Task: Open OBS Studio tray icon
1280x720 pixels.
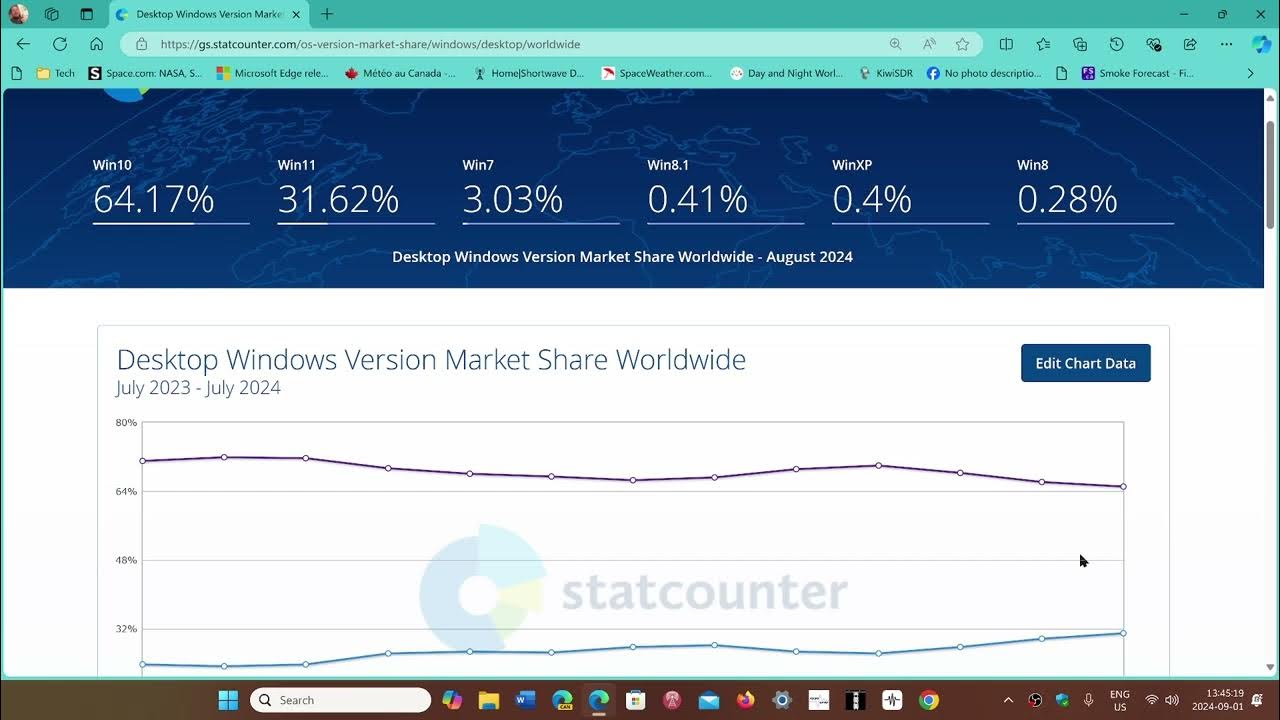Action: point(1035,700)
